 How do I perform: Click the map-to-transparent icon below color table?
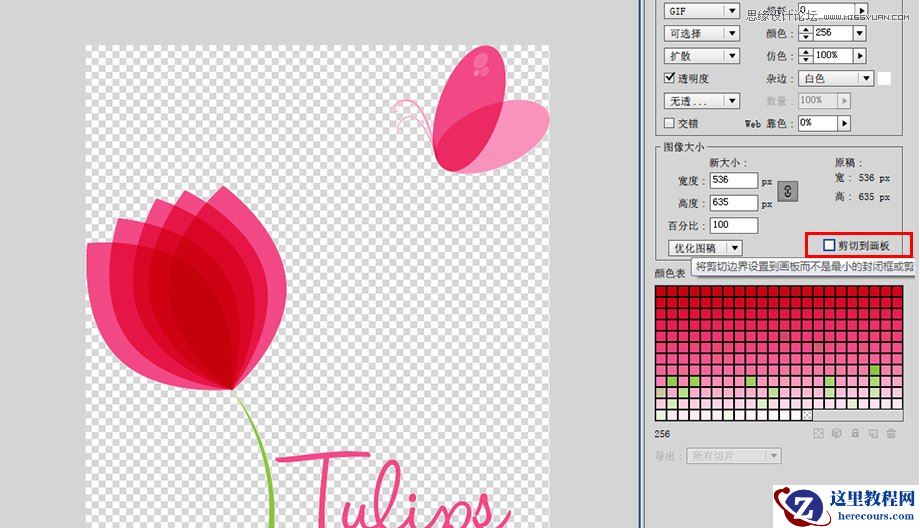[818, 433]
